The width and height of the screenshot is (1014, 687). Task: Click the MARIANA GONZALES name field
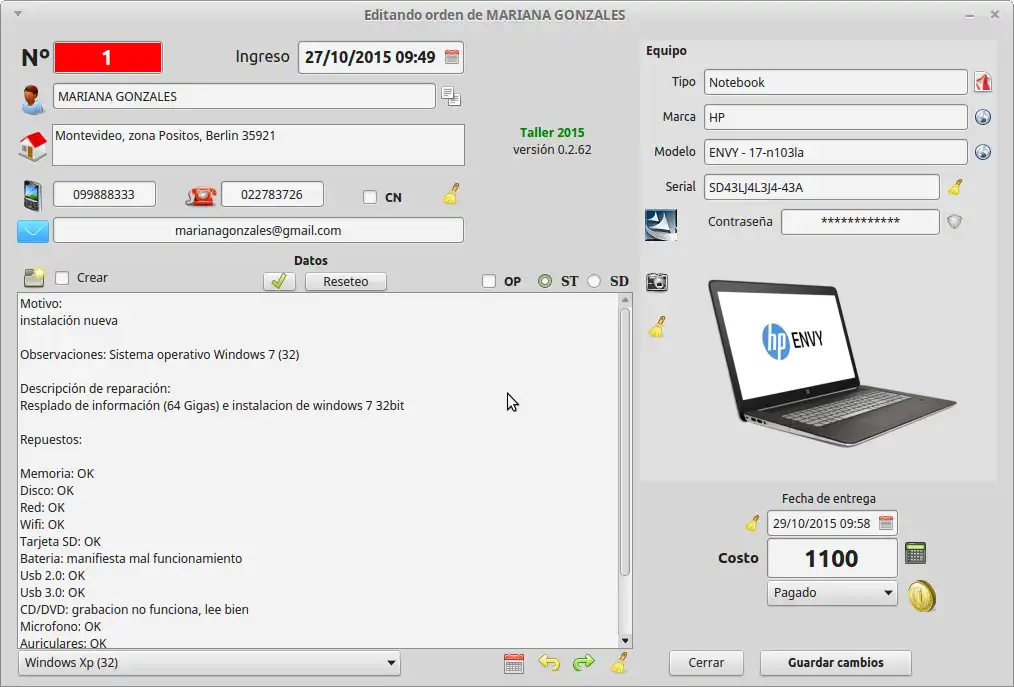click(x=244, y=96)
